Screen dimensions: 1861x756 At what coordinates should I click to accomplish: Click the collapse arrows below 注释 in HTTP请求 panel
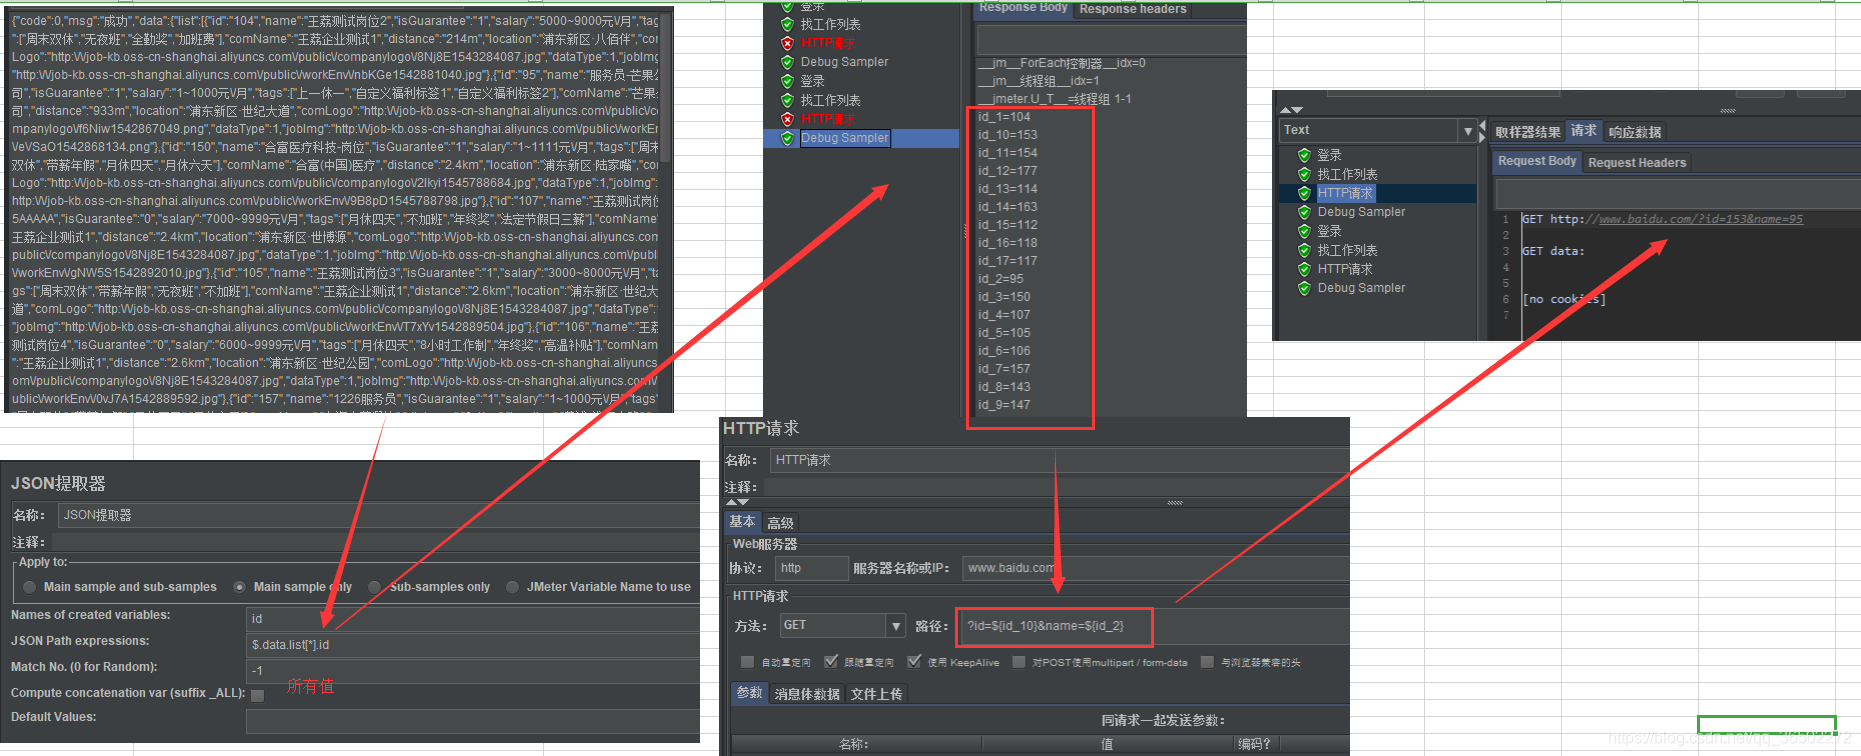(737, 502)
